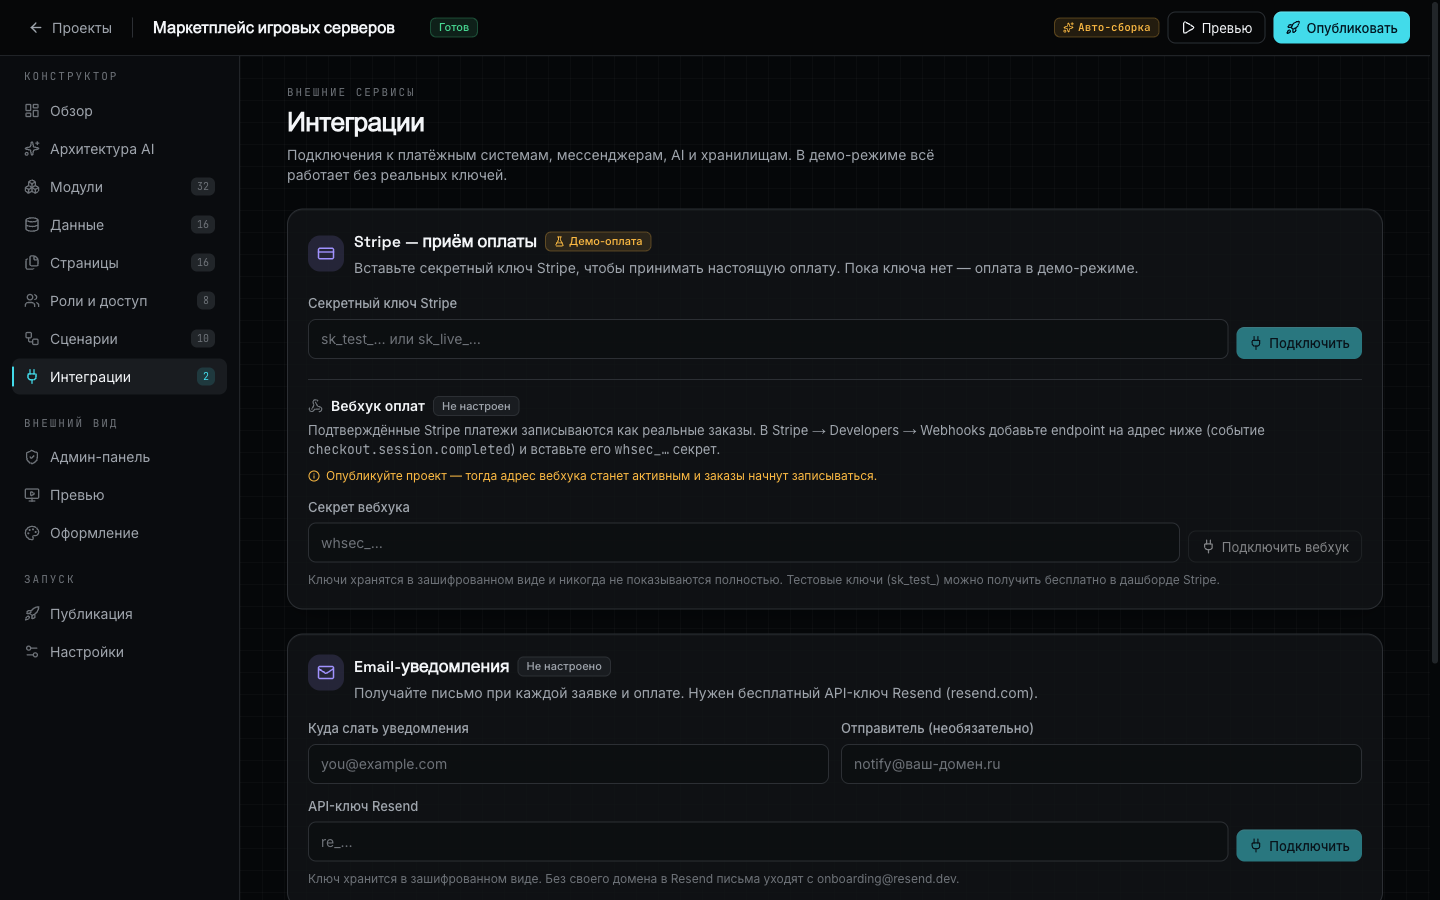Screen dimensions: 1440x900
Task: Connect Resend with its Подключить button
Action: 1299,846
